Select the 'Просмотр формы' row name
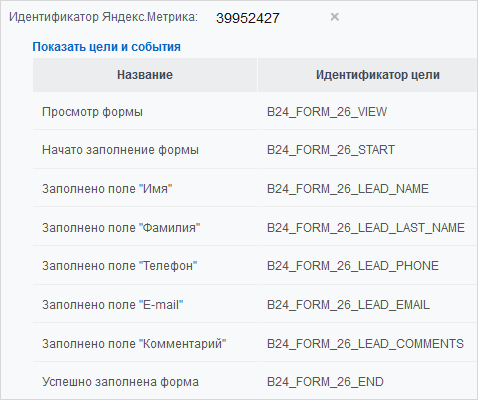This screenshot has height=400, width=478. click(x=92, y=112)
